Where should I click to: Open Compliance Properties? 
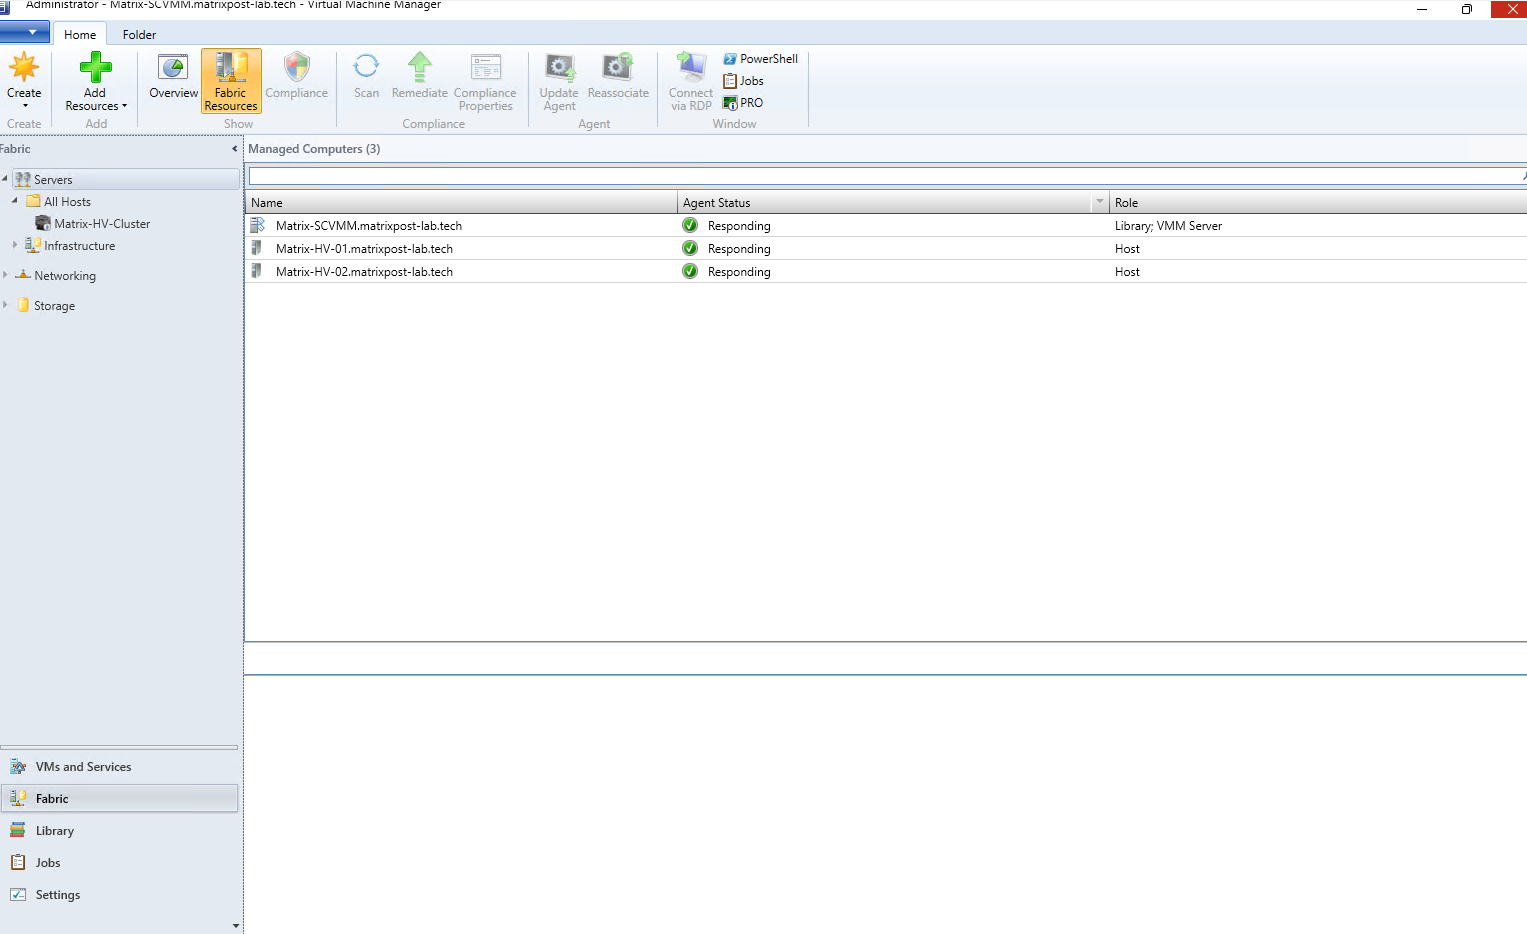[x=485, y=81]
